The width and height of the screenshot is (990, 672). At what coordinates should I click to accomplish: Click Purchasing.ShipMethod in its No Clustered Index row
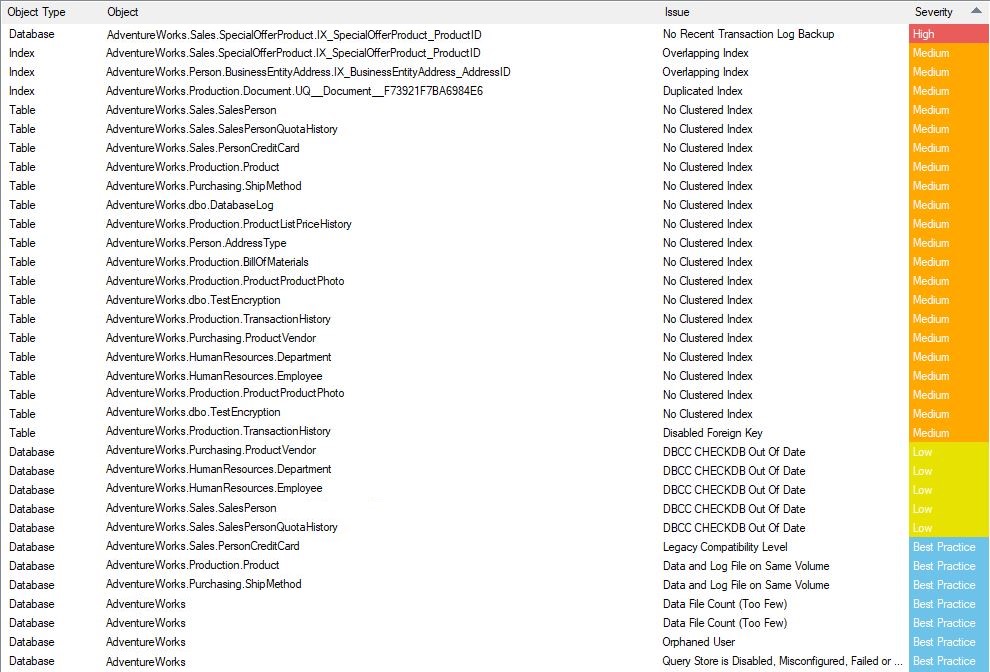[203, 186]
